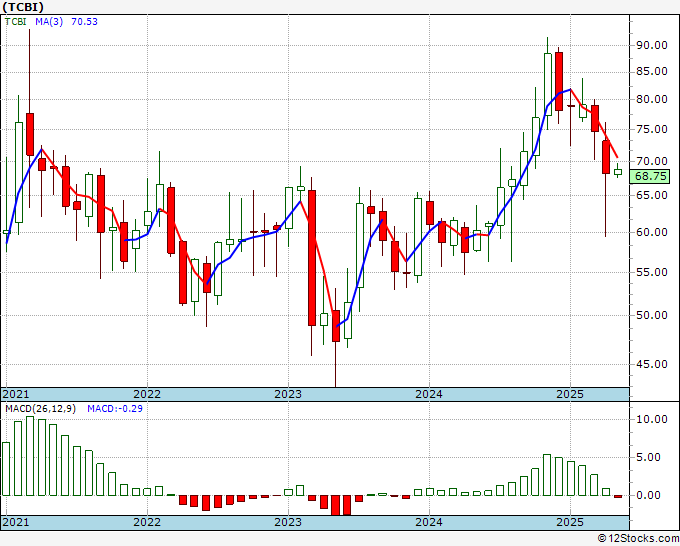Select 2023 on the MACD panel time axis

coord(288,522)
